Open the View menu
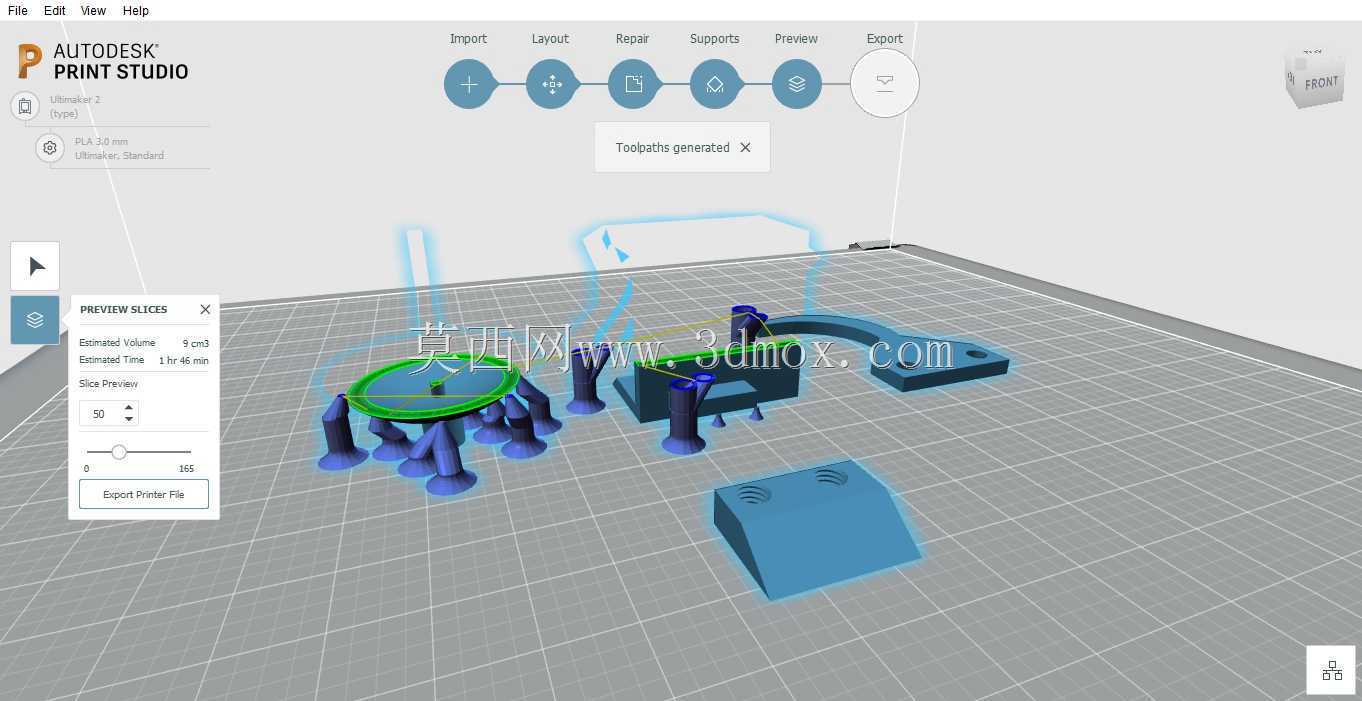Image resolution: width=1362 pixels, height=701 pixels. coord(93,10)
